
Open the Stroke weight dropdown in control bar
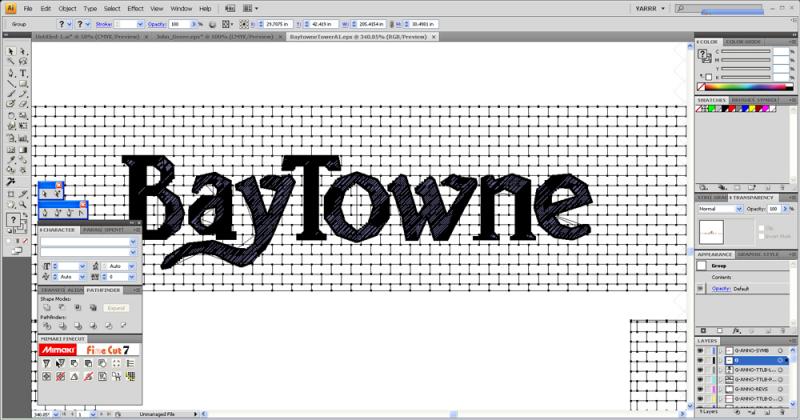click(140, 24)
